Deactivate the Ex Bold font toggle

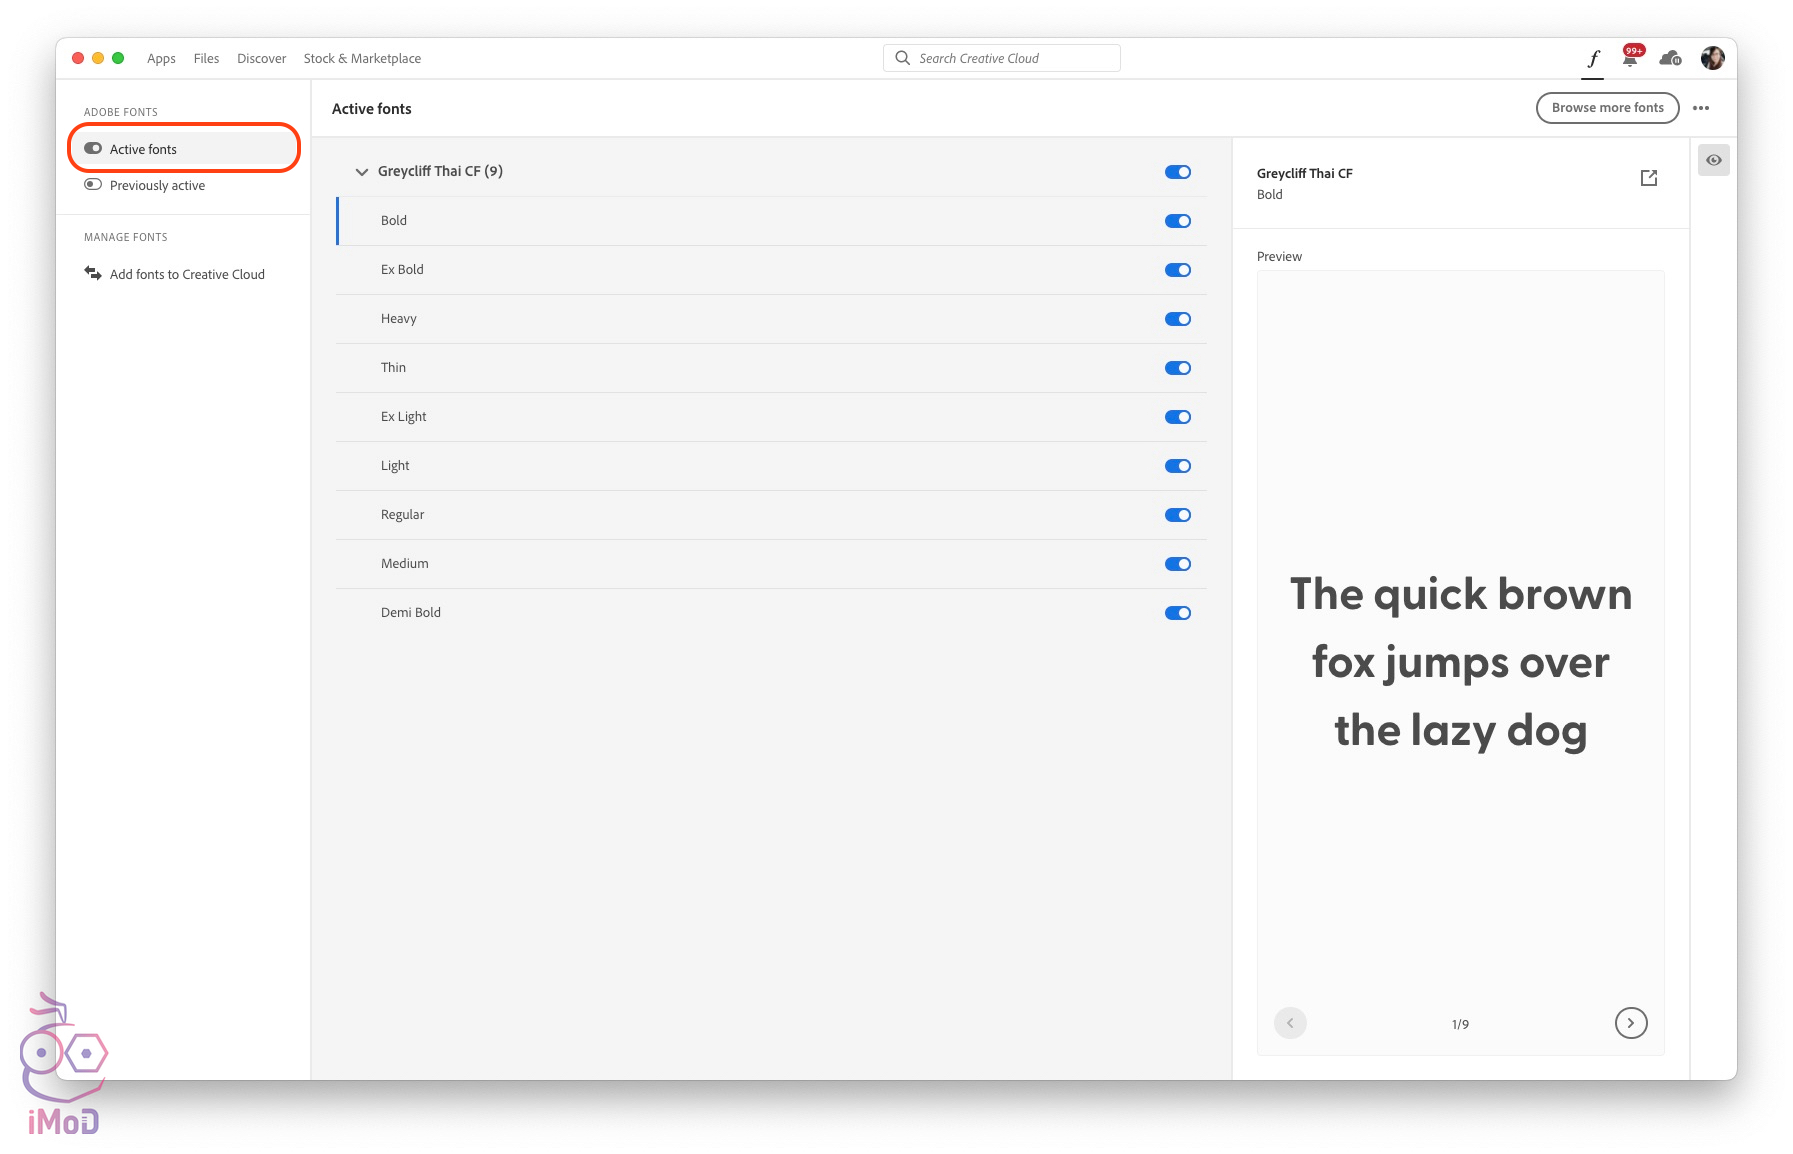[x=1177, y=270]
